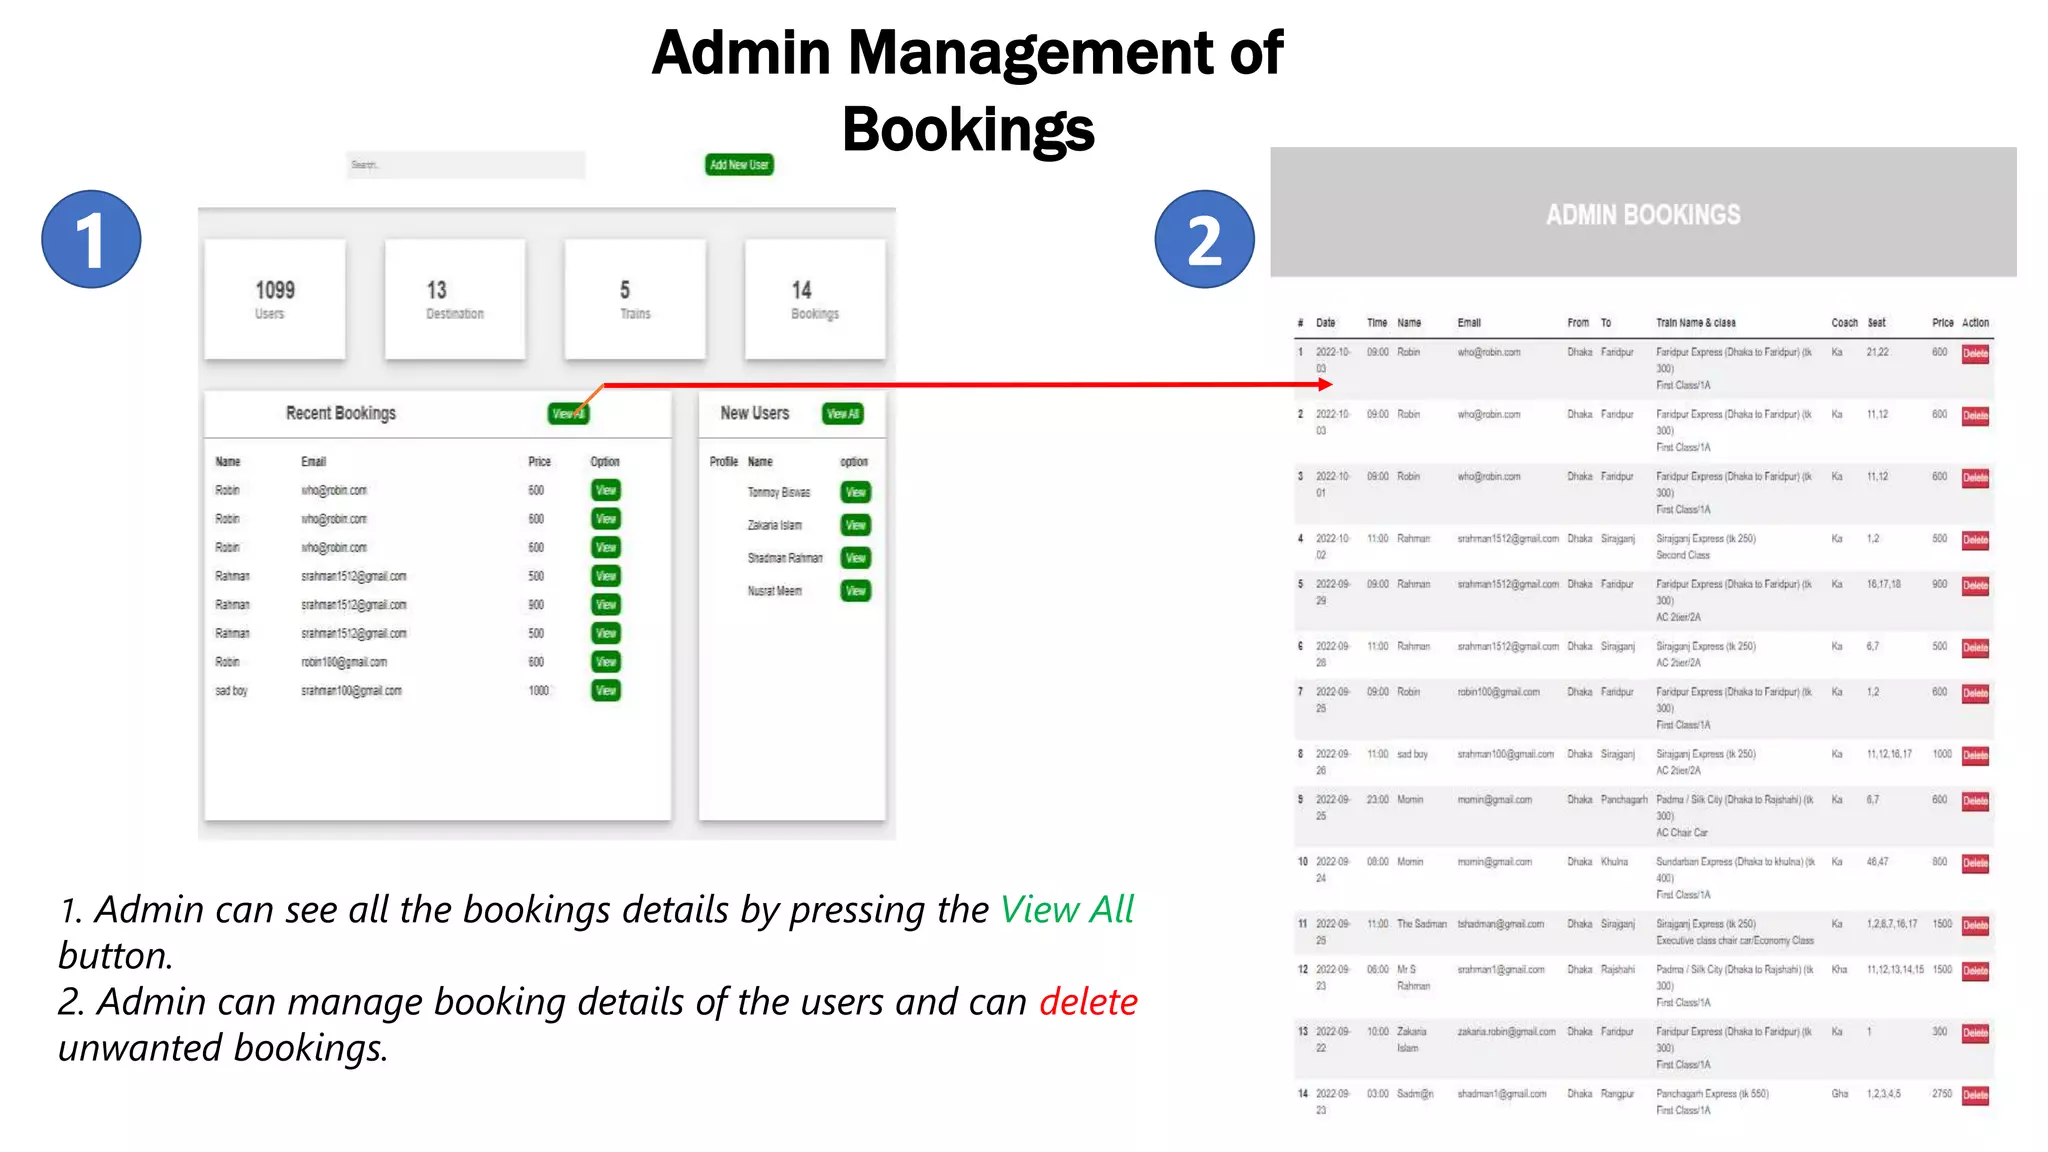View the sad boy booking priced 1000
This screenshot has height=1152, width=2048.
606,691
